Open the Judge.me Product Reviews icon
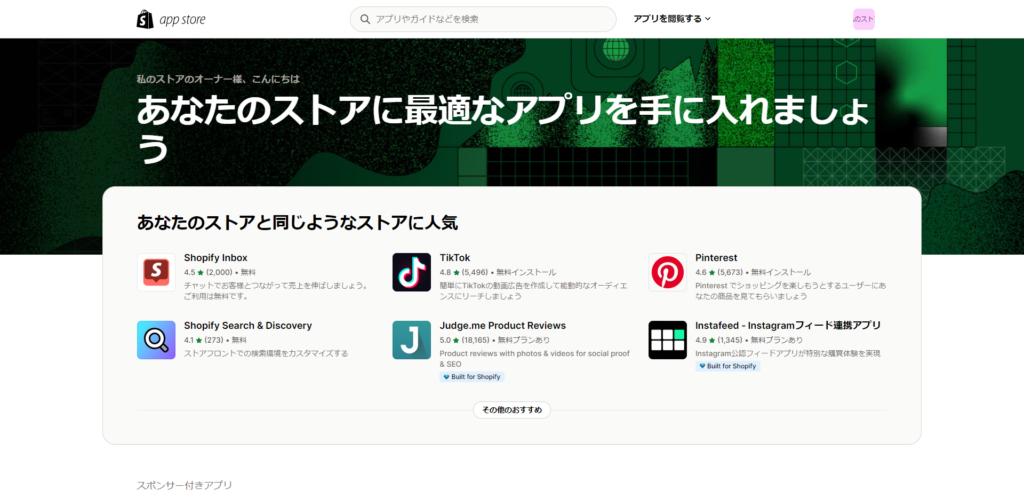 coord(411,340)
